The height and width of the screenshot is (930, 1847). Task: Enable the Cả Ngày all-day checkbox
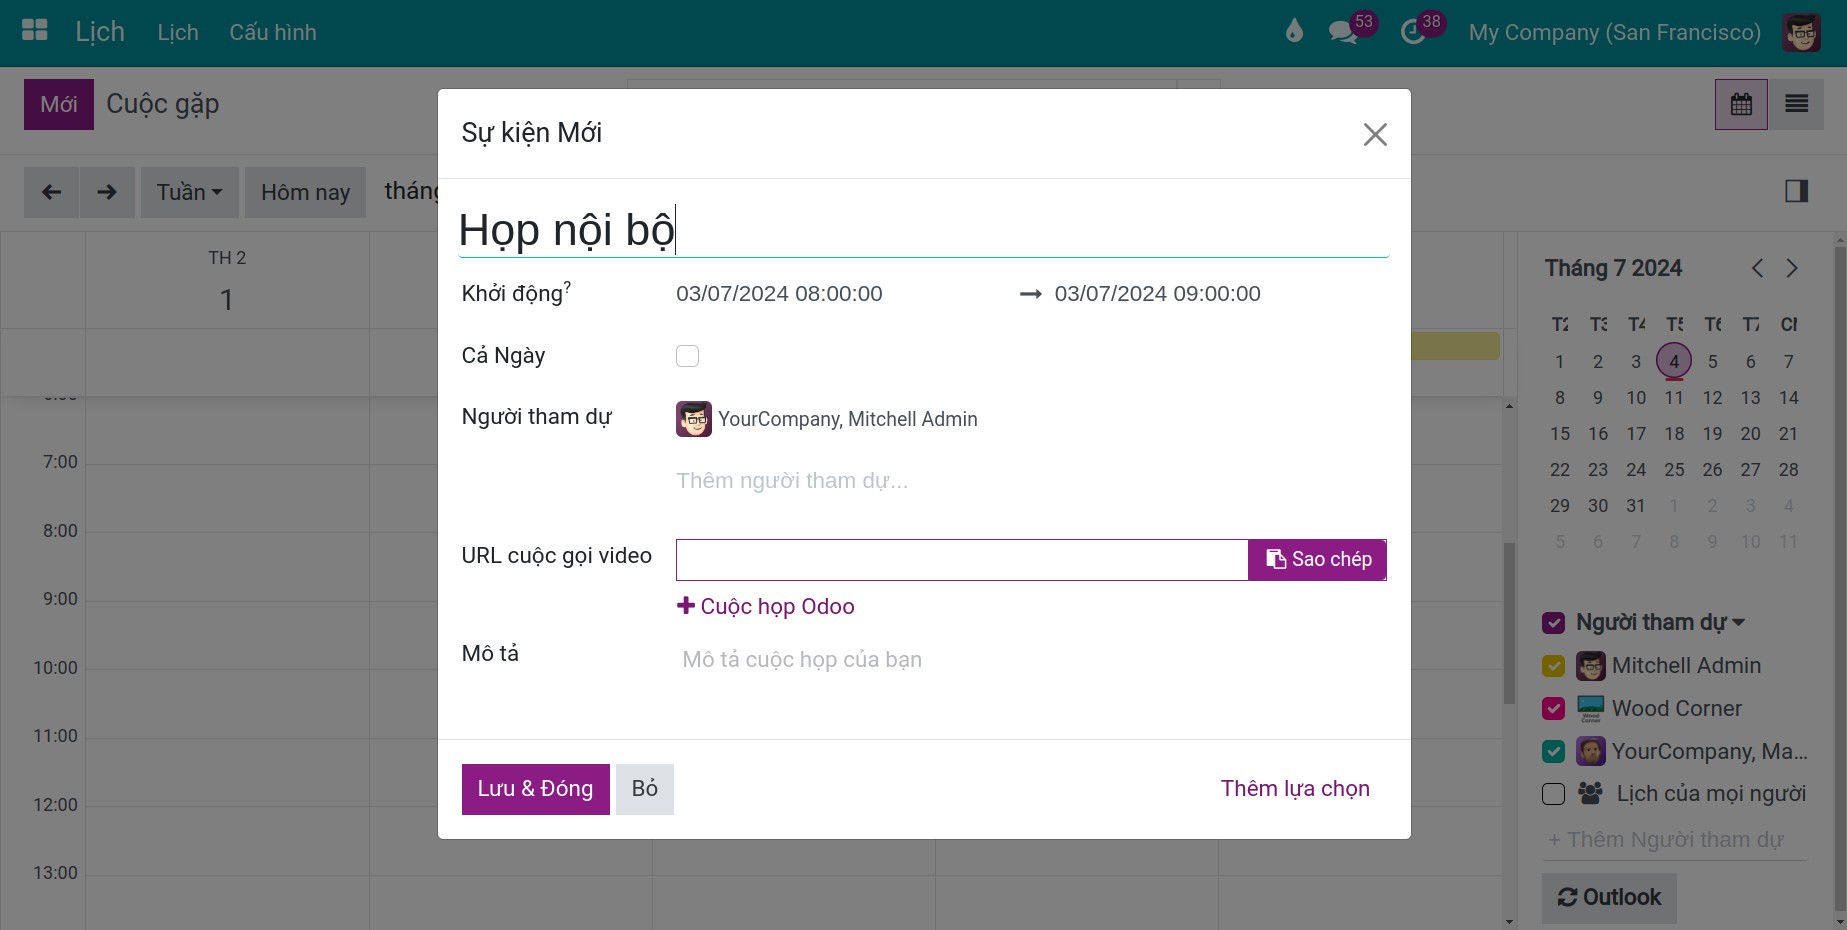tap(687, 356)
